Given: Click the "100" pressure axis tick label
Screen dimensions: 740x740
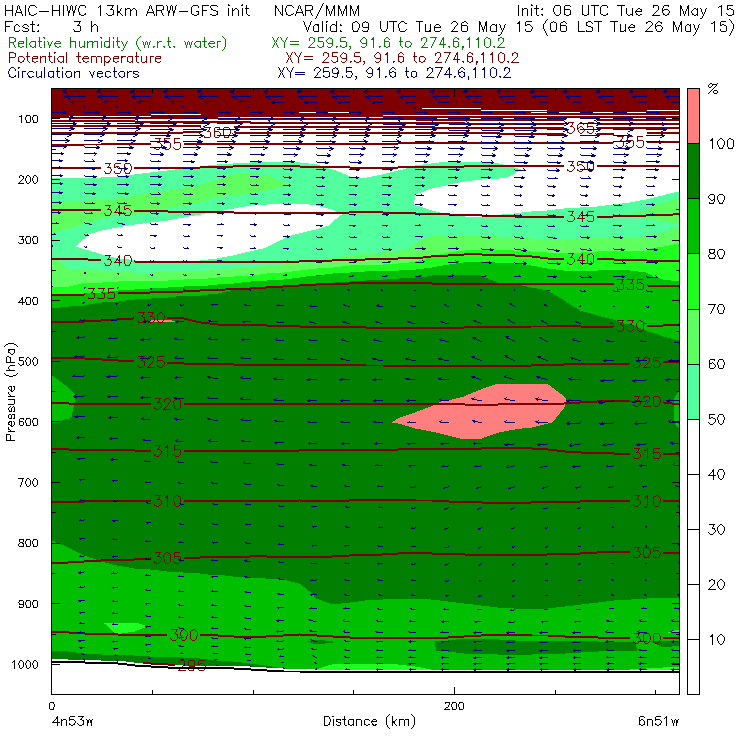Looking at the screenshot, I should pyautogui.click(x=28, y=119).
